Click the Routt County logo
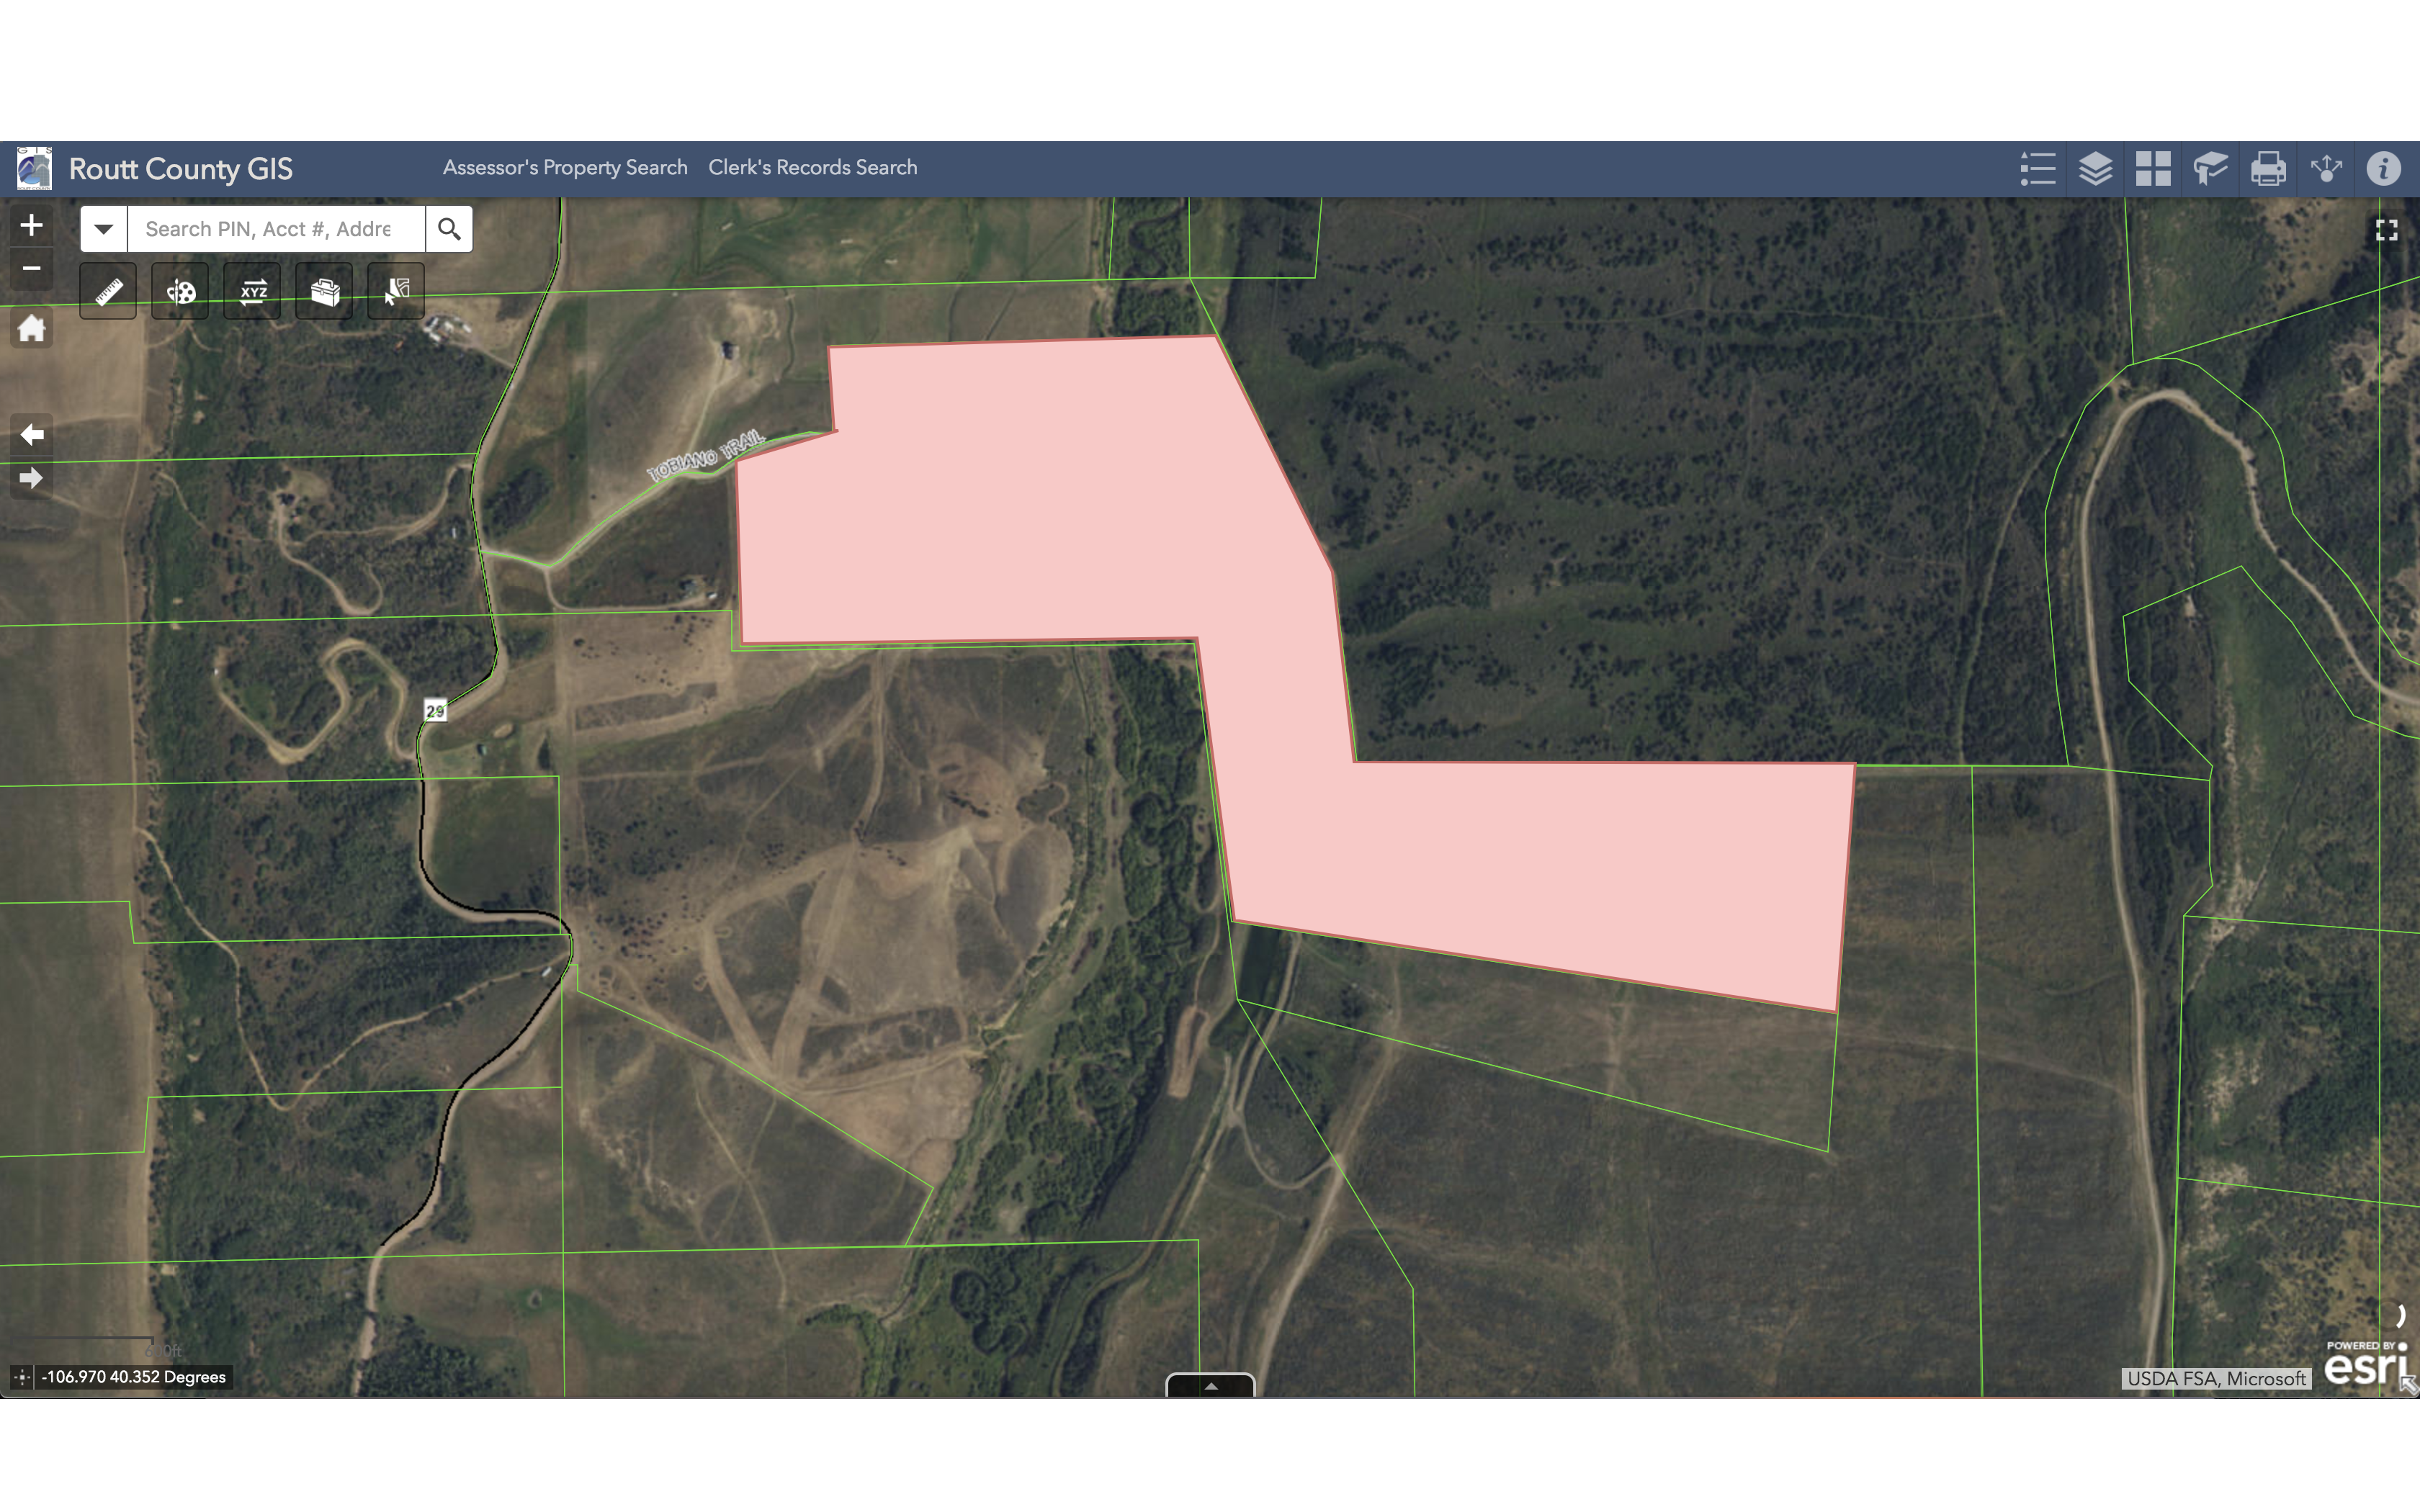The height and width of the screenshot is (1512, 2420). click(34, 168)
